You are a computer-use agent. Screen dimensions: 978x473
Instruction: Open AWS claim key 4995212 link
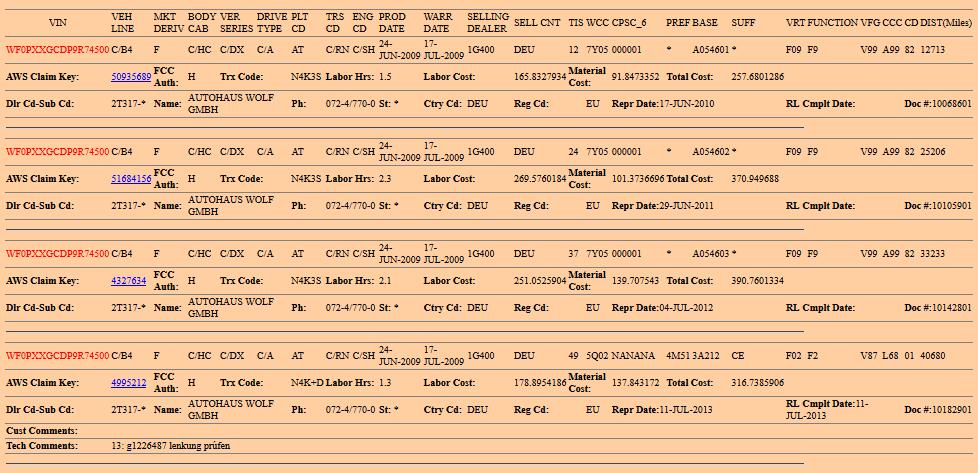pyautogui.click(x=128, y=382)
